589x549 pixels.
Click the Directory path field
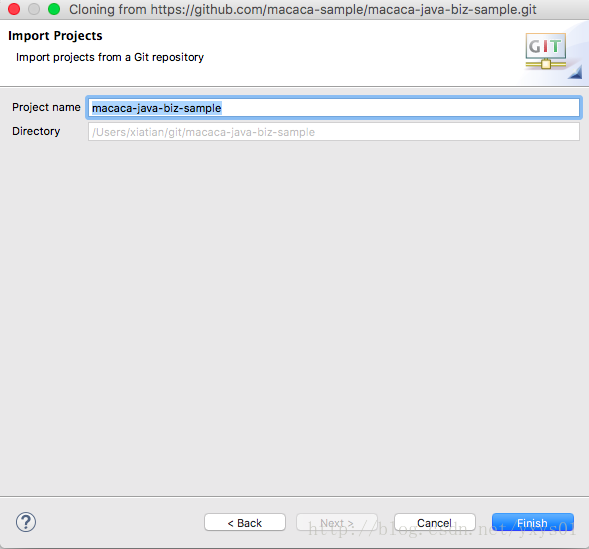click(x=334, y=132)
